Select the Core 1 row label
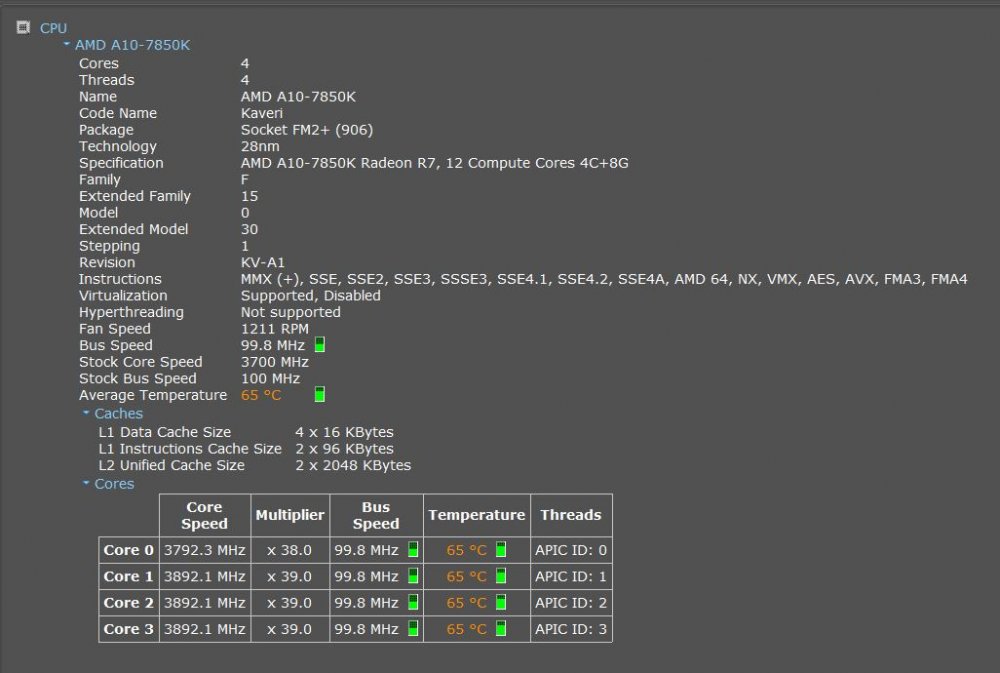This screenshot has width=1000, height=673. (x=129, y=576)
